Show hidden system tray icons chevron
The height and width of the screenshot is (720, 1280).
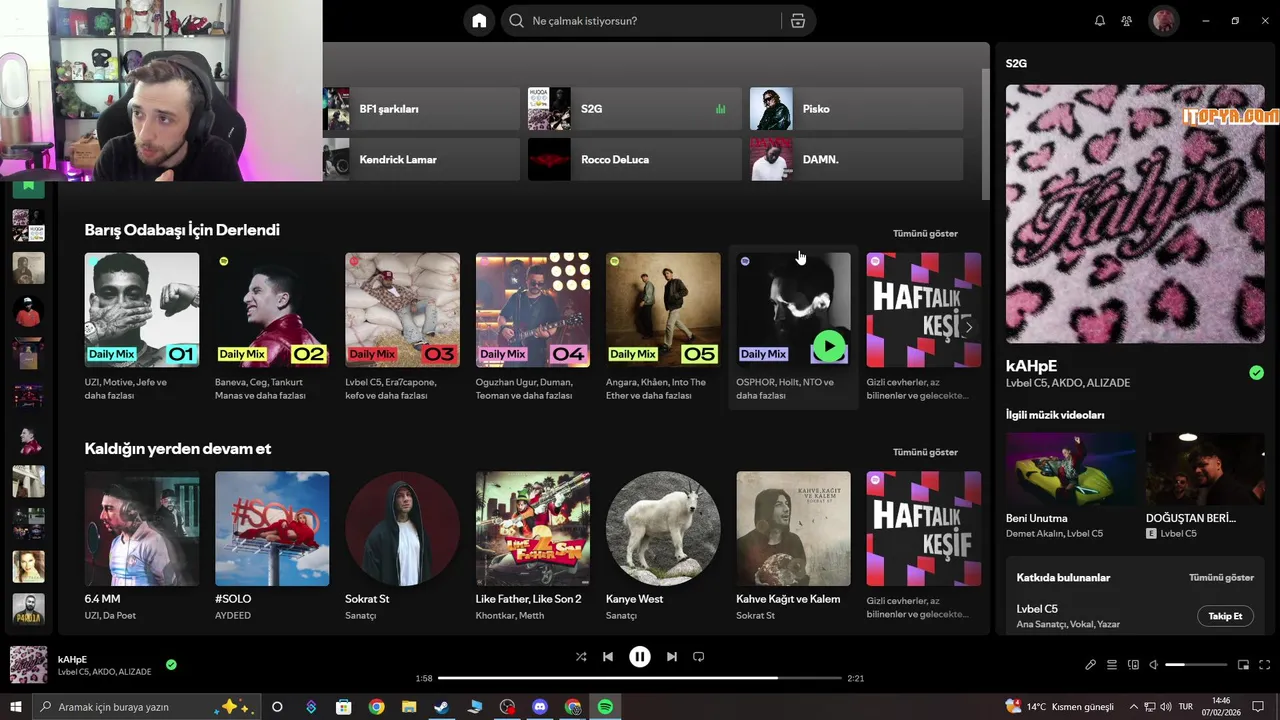click(x=1134, y=707)
